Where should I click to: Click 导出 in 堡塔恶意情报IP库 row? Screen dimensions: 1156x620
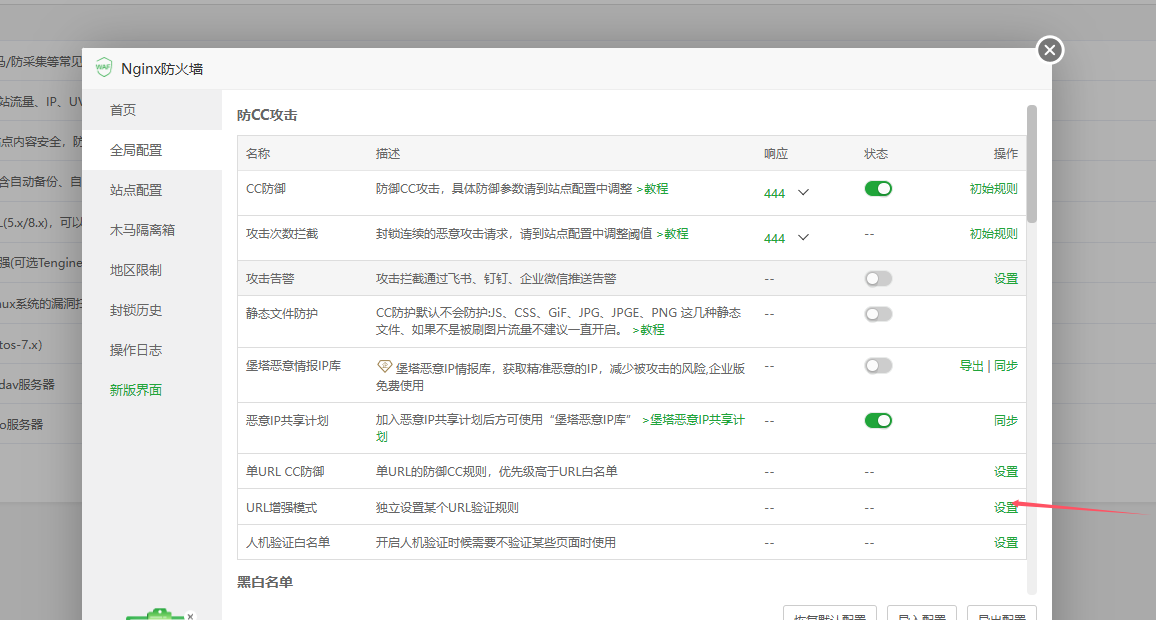click(x=971, y=366)
